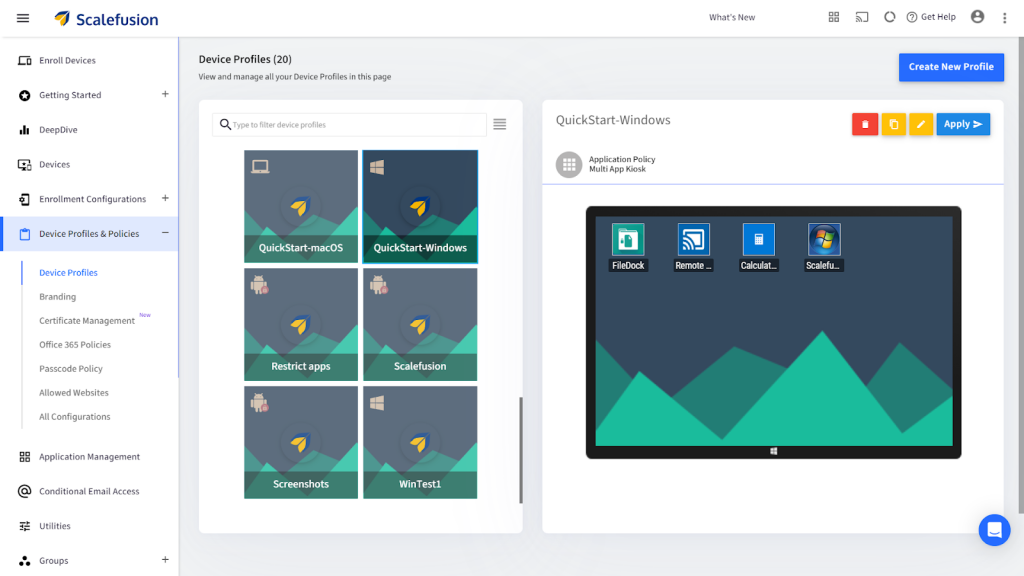The image size is (1024, 576).
Task: Expand Getting Started with plus icon
Action: [165, 94]
